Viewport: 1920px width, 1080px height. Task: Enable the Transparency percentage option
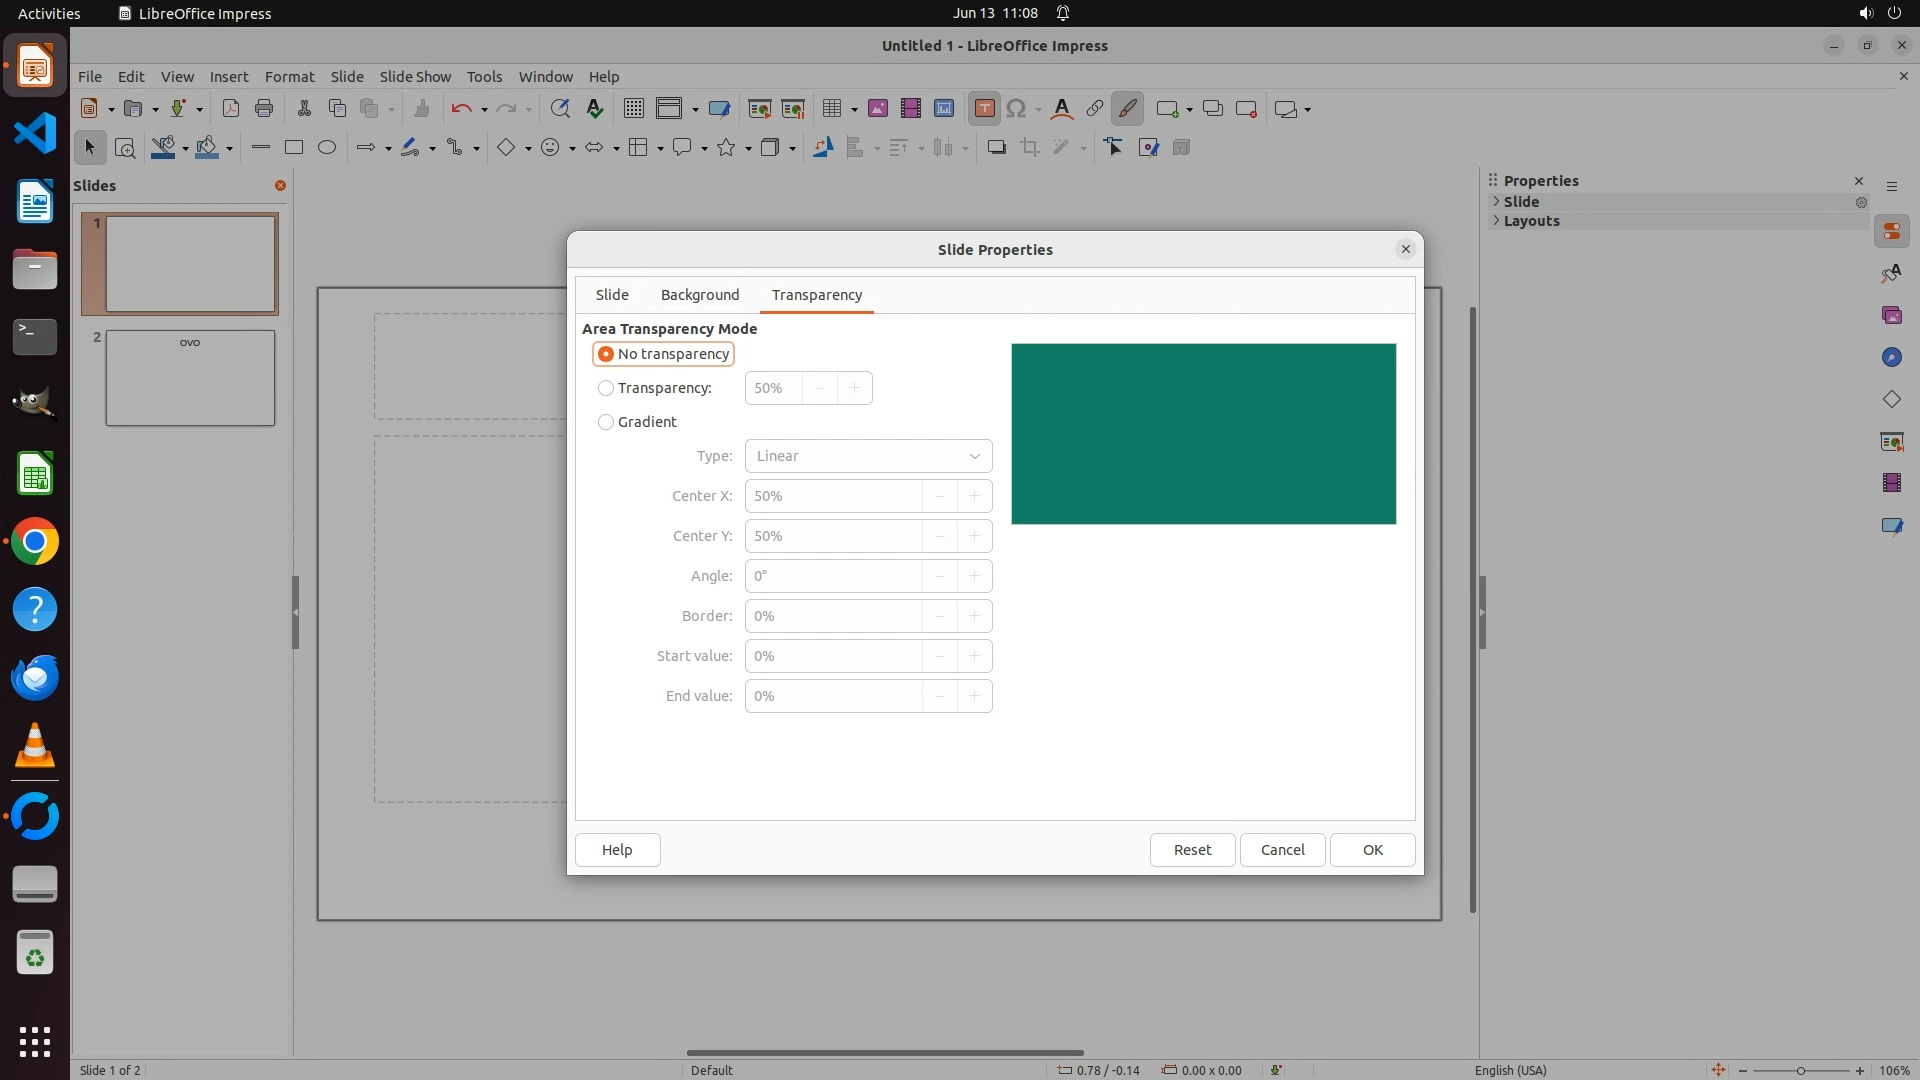coord(606,388)
